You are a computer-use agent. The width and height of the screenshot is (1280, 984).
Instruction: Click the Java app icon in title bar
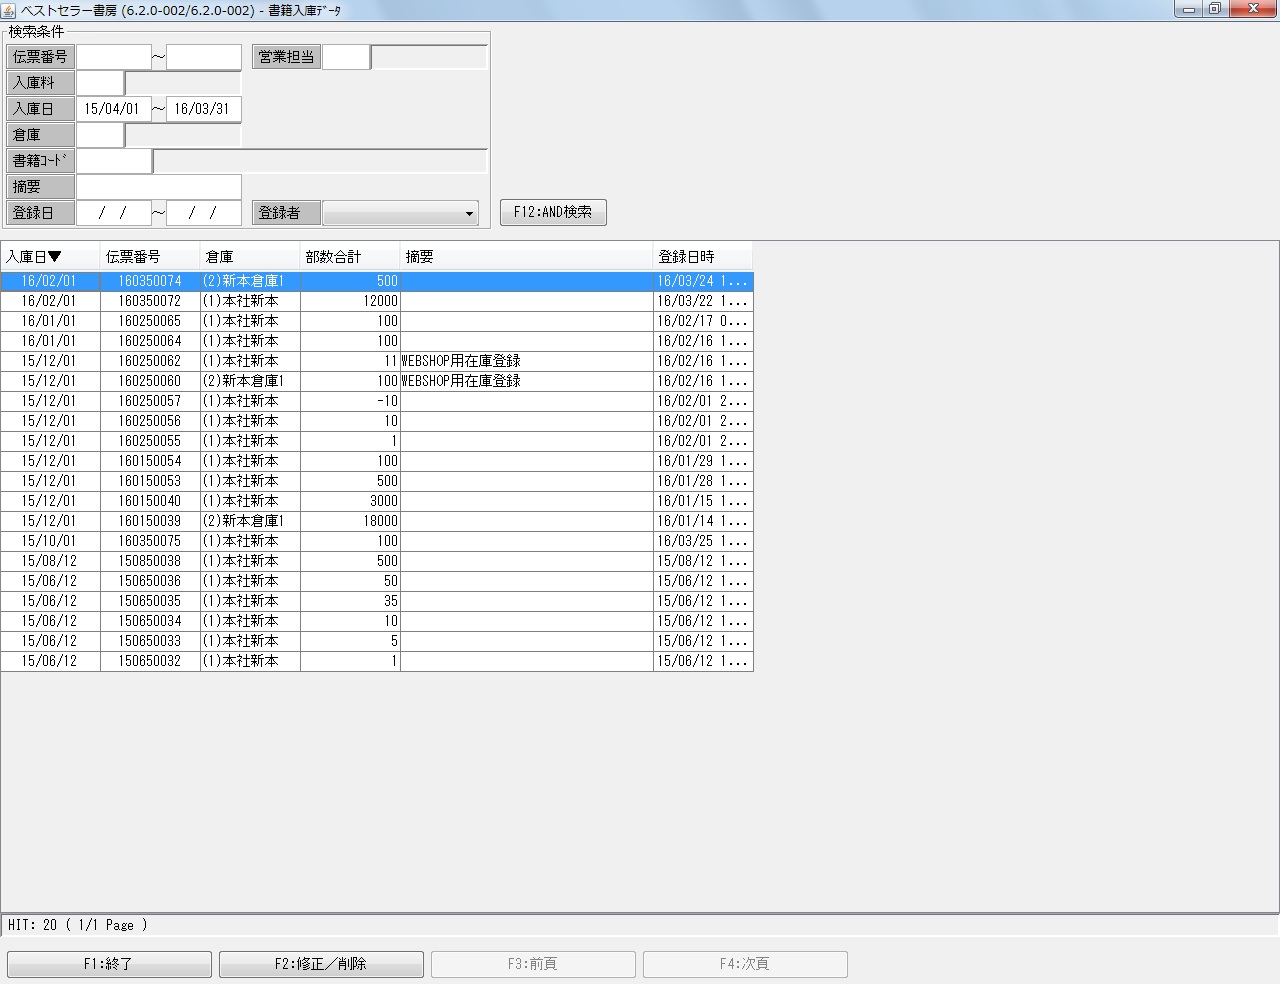point(9,9)
